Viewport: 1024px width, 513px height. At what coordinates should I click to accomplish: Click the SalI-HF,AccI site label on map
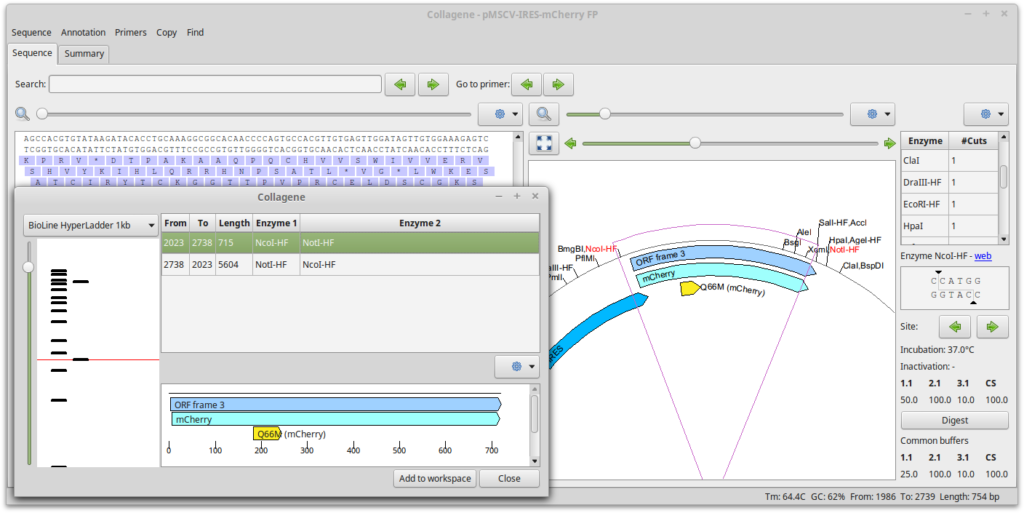tap(842, 223)
